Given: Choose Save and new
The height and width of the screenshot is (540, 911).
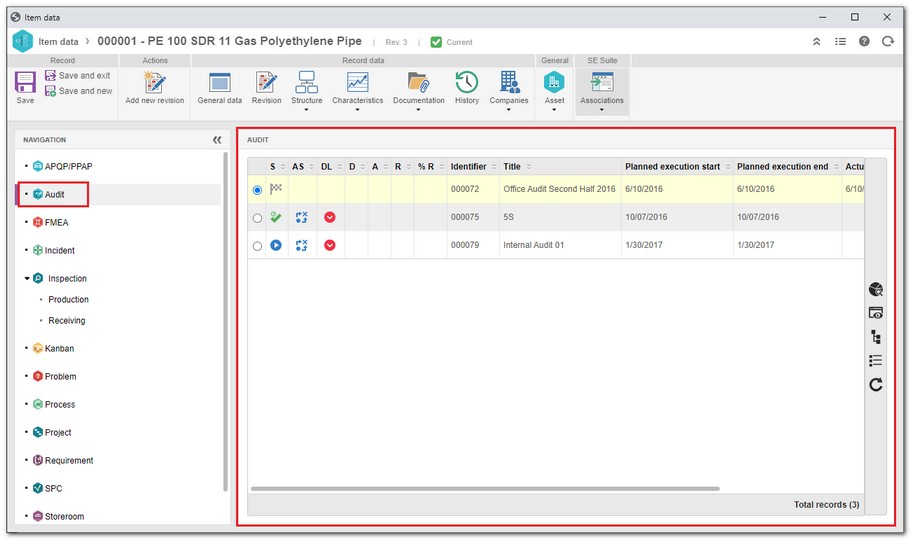Looking at the screenshot, I should click(x=78, y=91).
